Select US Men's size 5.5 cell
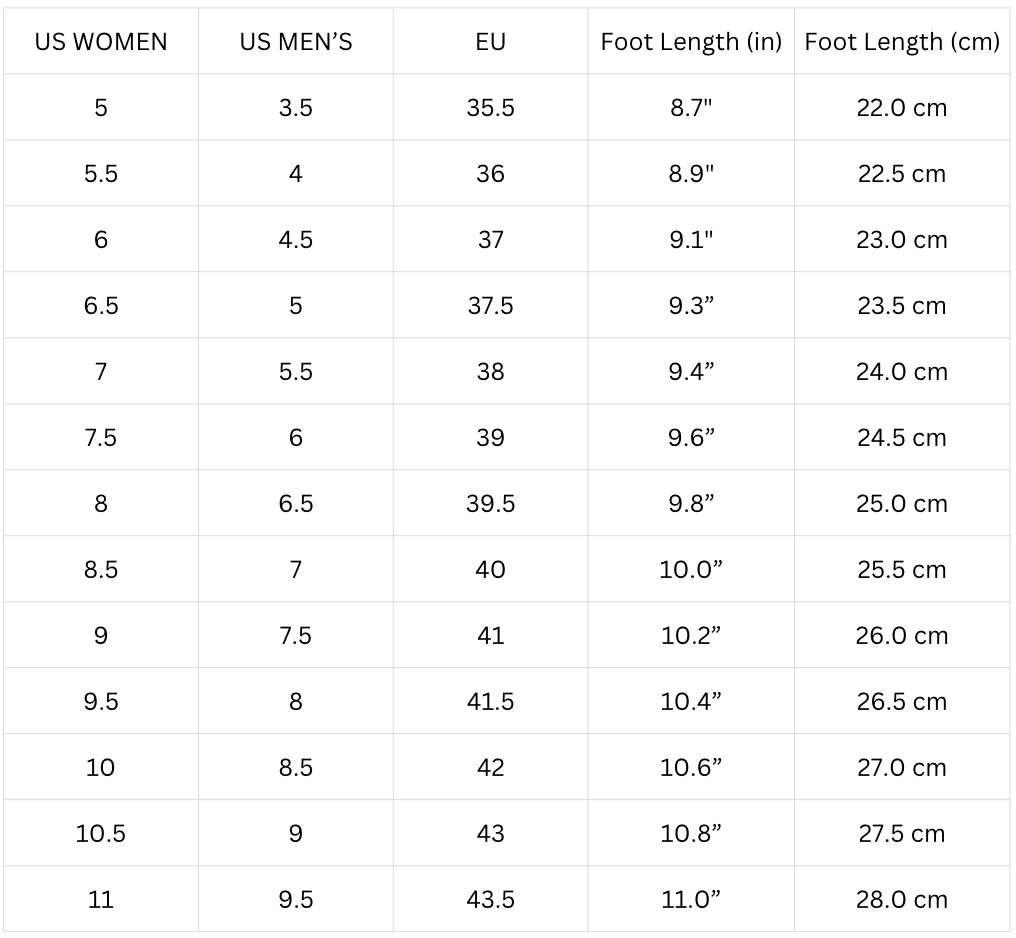The width and height of the screenshot is (1016, 938). pyautogui.click(x=296, y=372)
